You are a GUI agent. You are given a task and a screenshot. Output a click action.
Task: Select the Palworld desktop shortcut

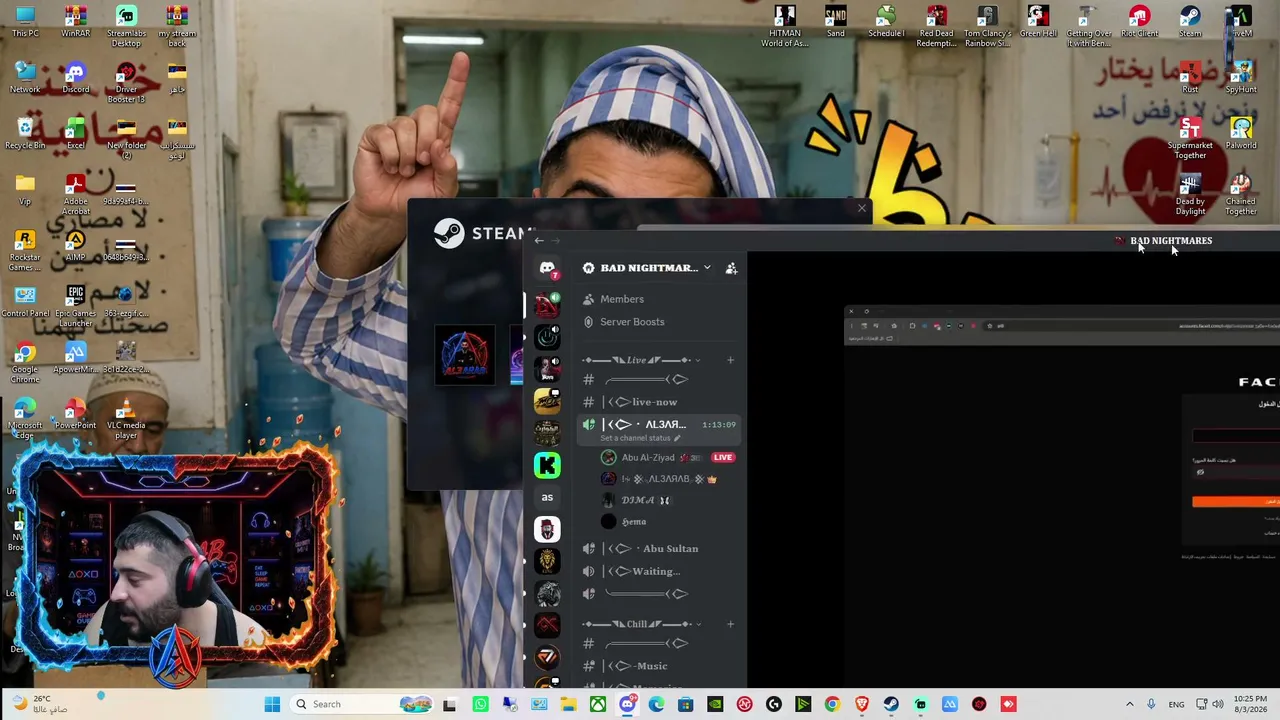[1241, 134]
